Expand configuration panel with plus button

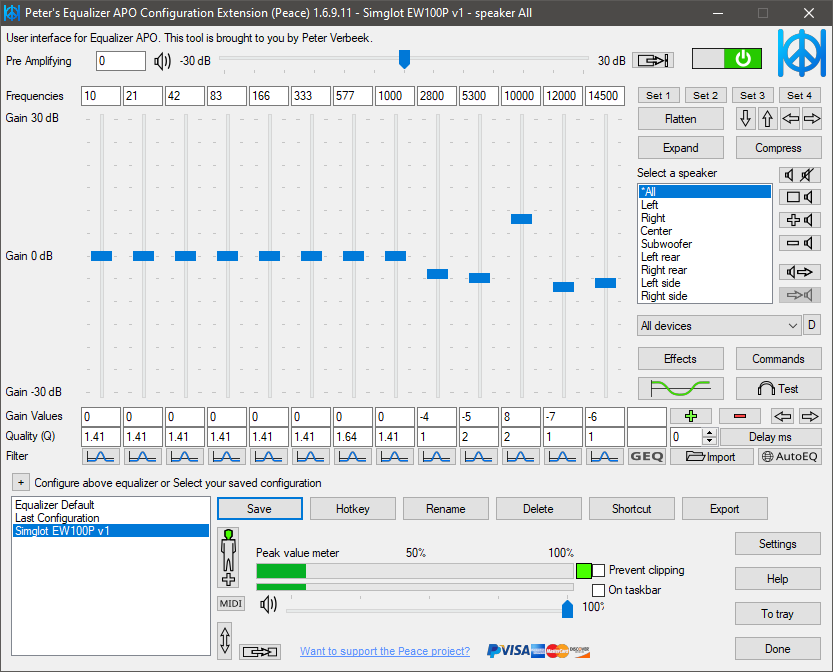tap(21, 482)
